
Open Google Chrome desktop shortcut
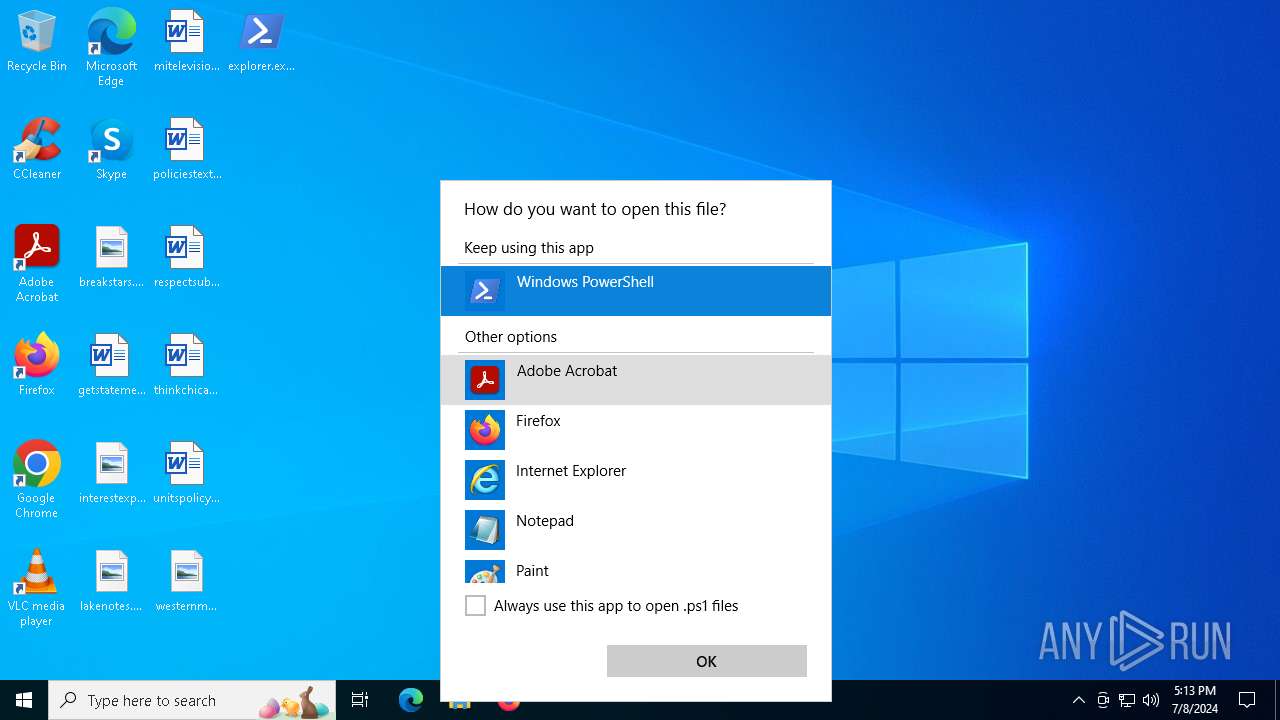pos(37,480)
